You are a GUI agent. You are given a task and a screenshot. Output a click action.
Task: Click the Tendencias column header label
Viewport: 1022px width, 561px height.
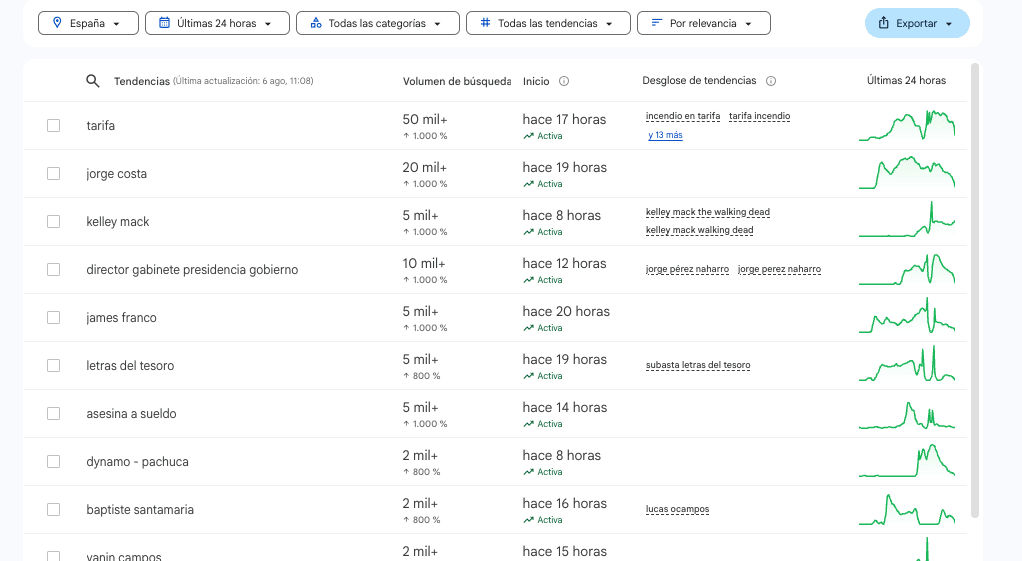tap(141, 81)
